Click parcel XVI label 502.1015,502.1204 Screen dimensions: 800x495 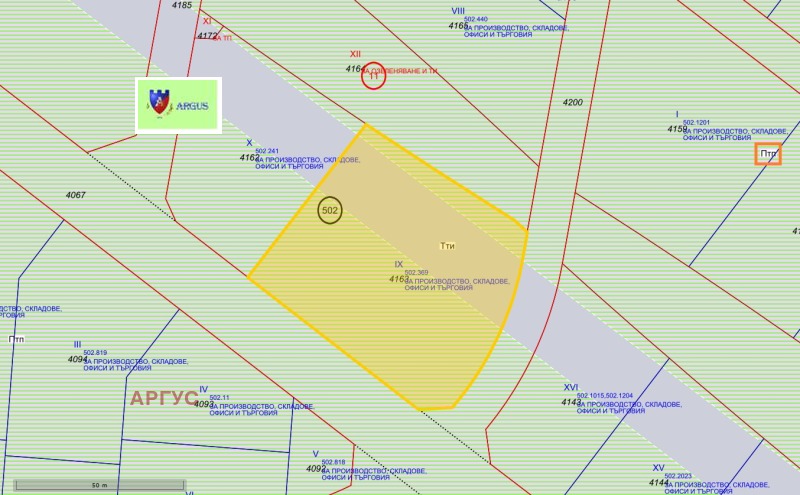604,396
